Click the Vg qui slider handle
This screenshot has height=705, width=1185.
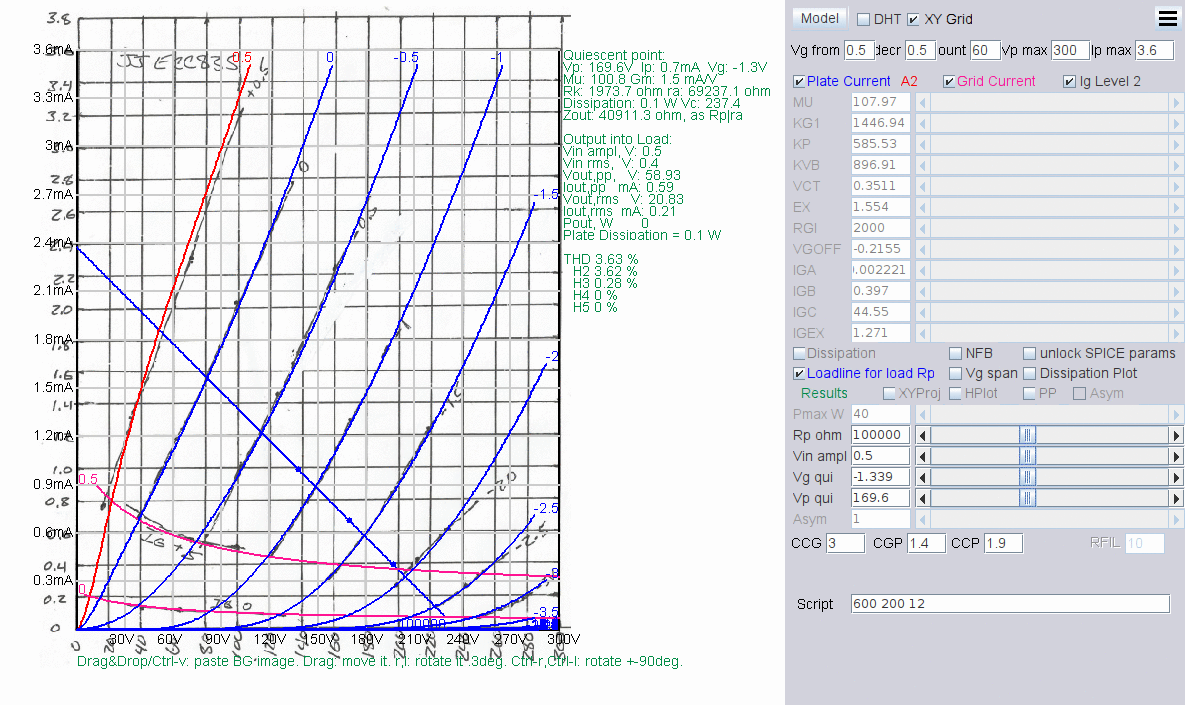coord(1028,477)
